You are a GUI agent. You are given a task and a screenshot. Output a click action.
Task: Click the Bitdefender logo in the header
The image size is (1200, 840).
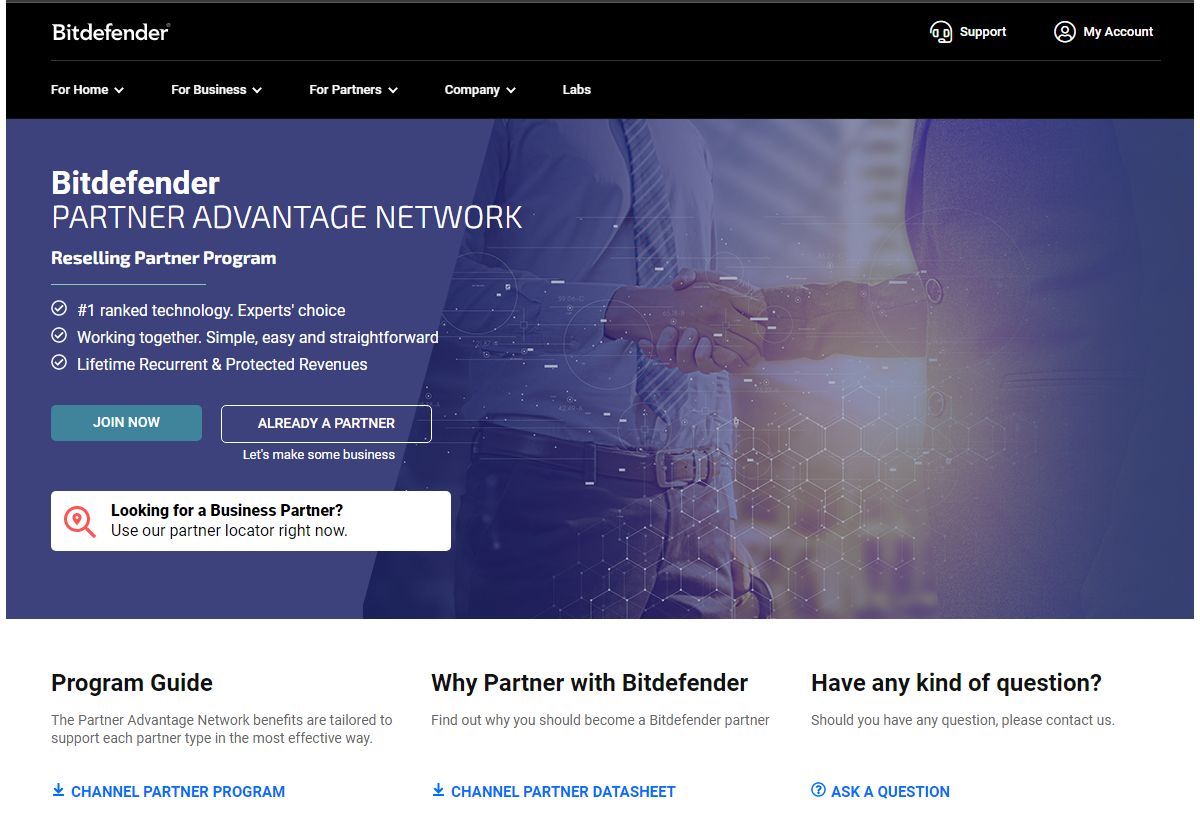click(x=111, y=32)
